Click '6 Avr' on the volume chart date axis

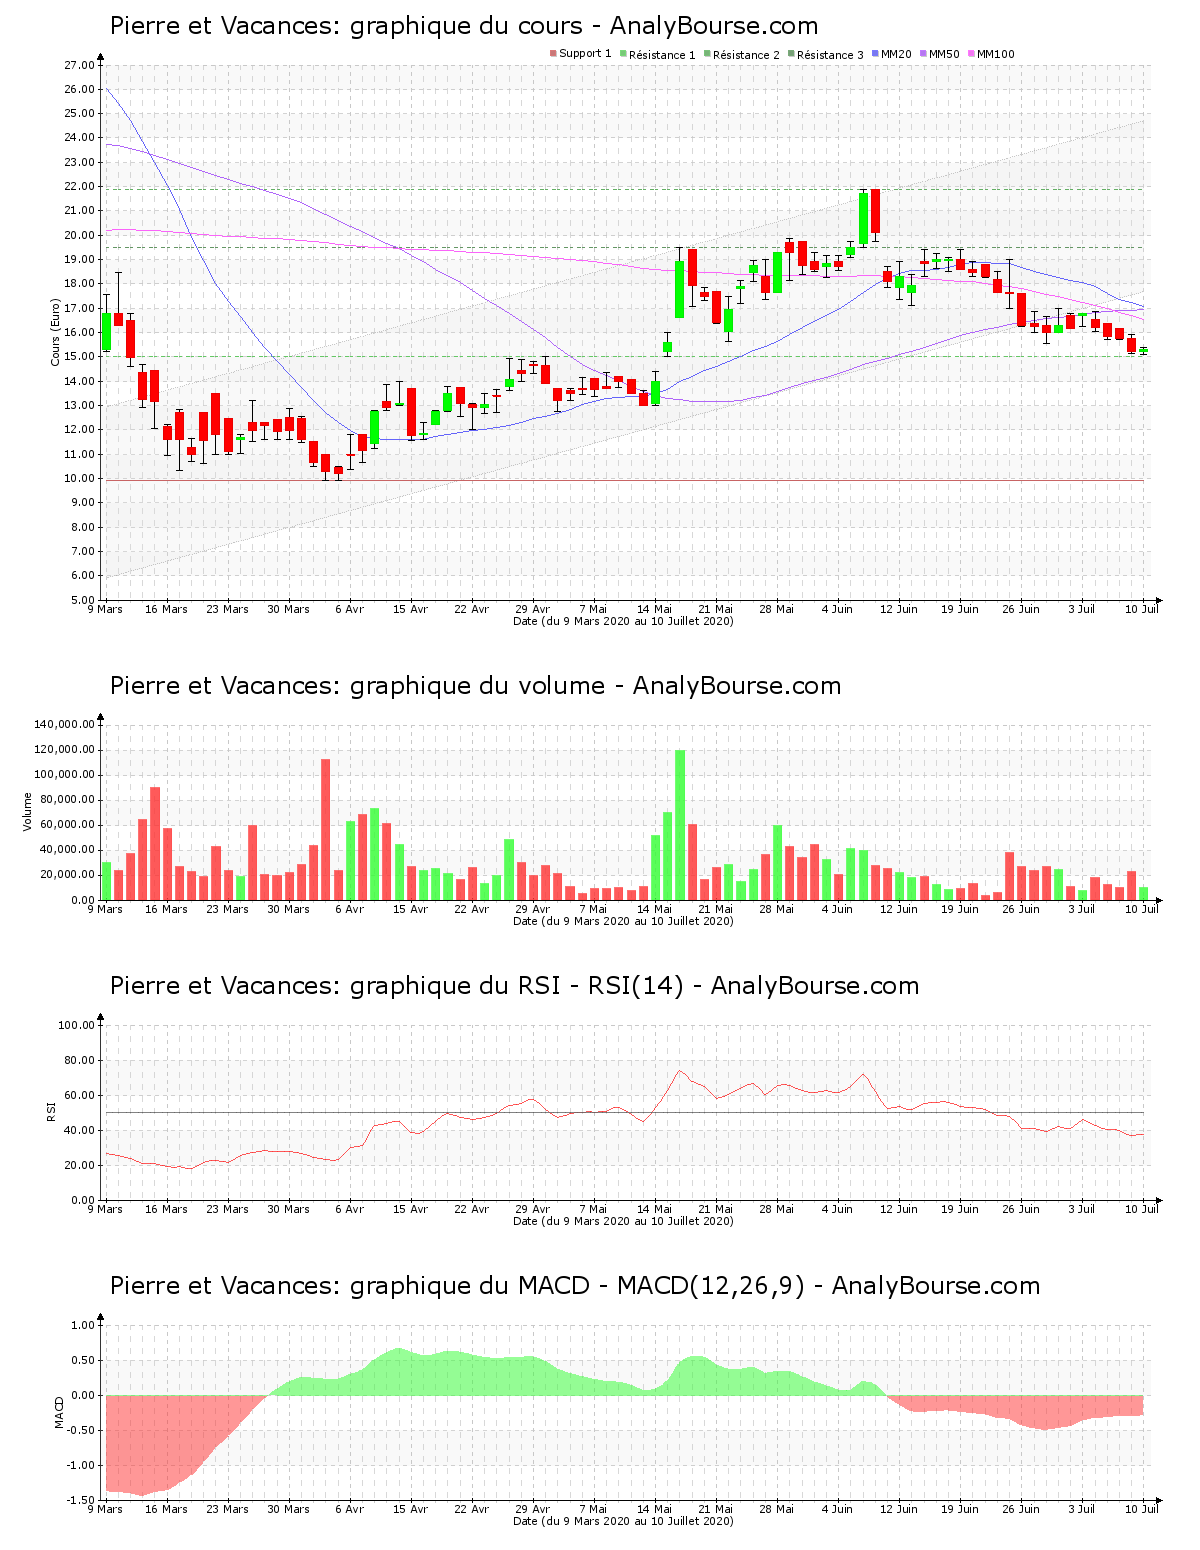point(350,909)
